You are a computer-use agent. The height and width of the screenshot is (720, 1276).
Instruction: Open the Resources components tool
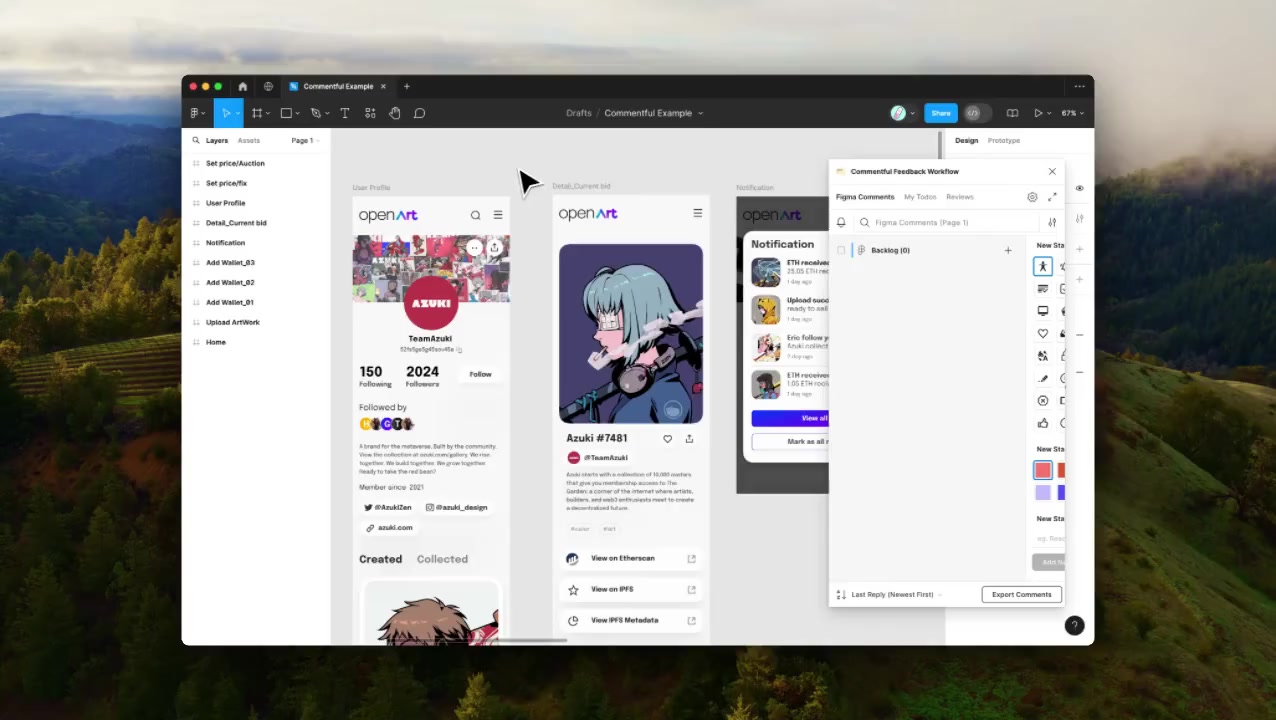[370, 113]
